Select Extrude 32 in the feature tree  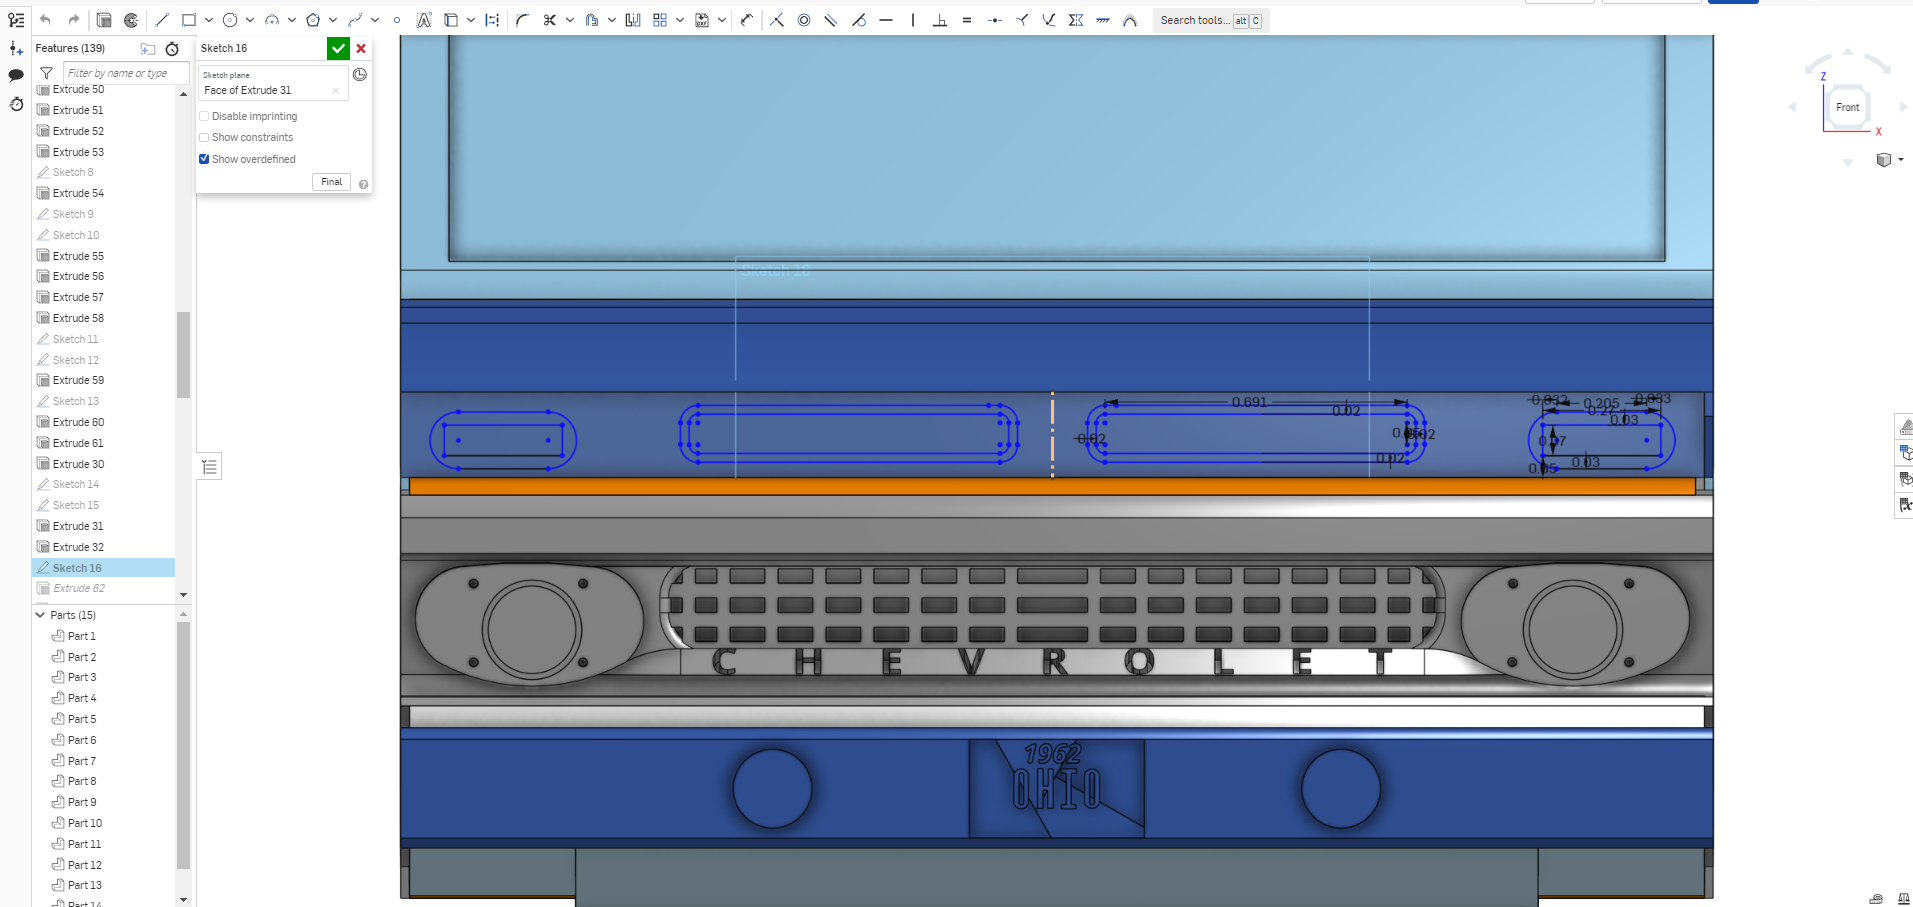point(78,547)
